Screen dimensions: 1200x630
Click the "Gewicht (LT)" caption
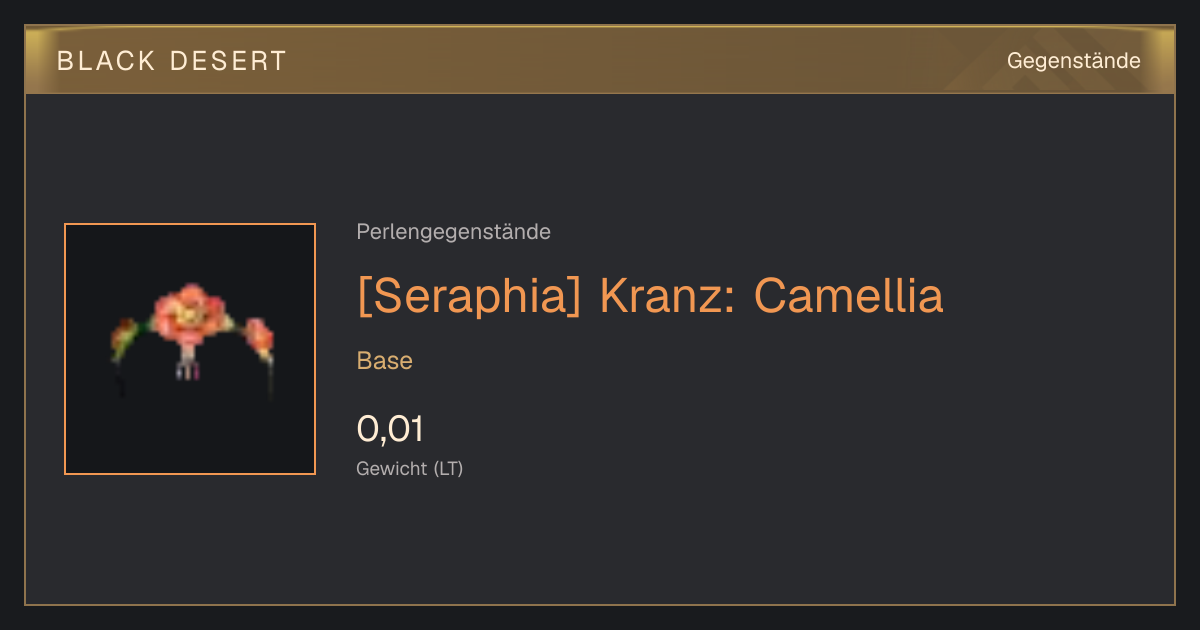[x=410, y=468]
